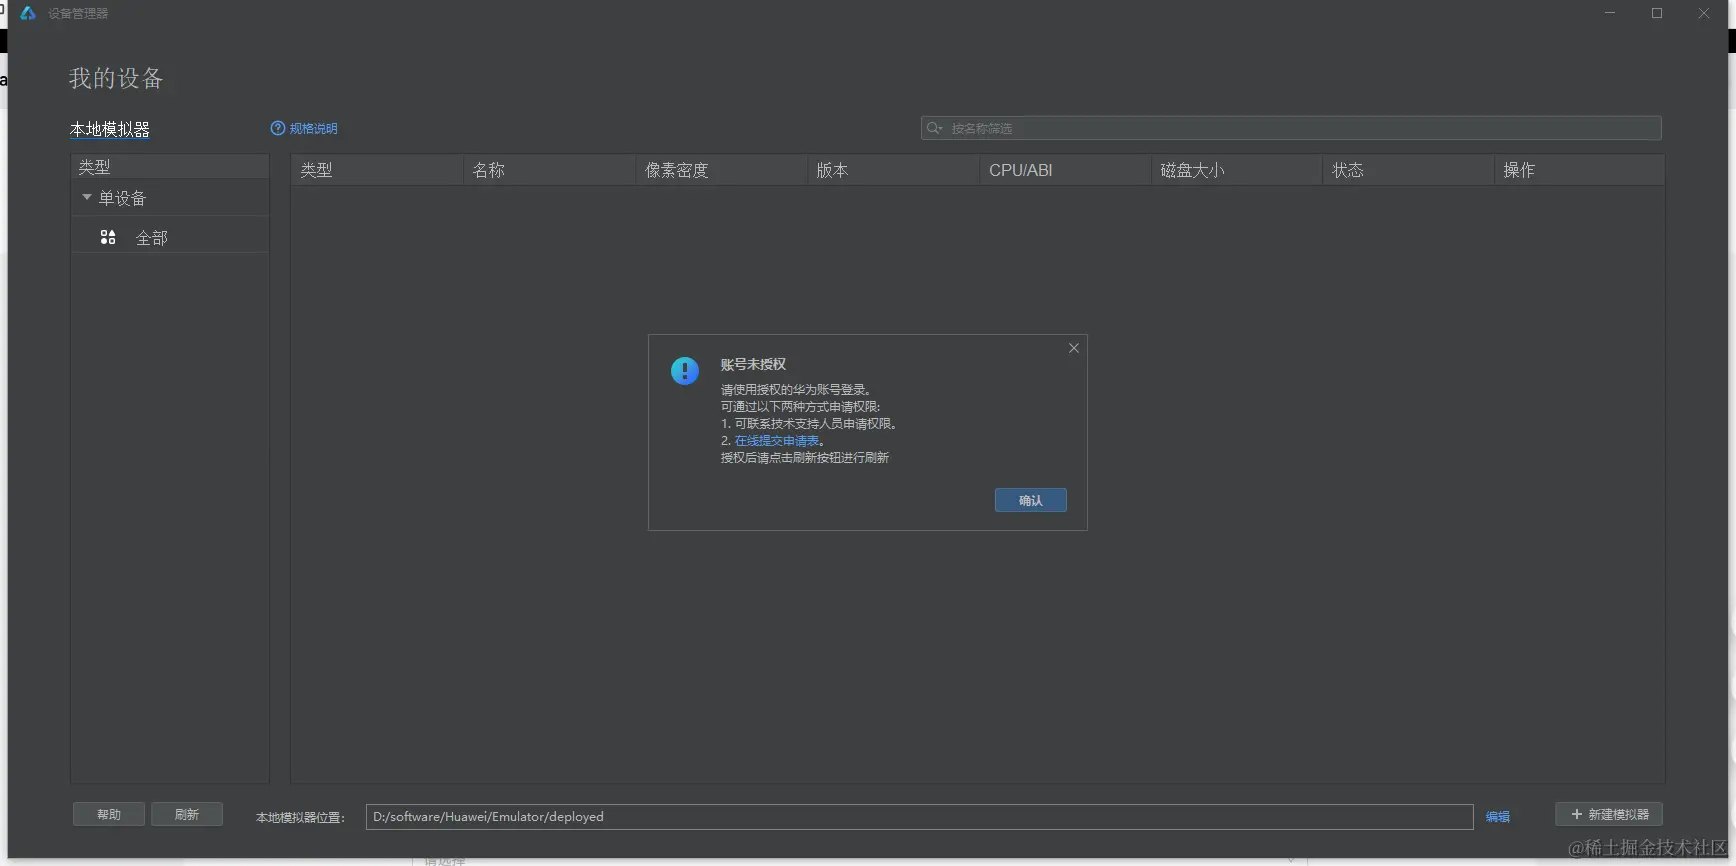
Task: Click the DevEco app logo in title bar
Action: (28, 13)
